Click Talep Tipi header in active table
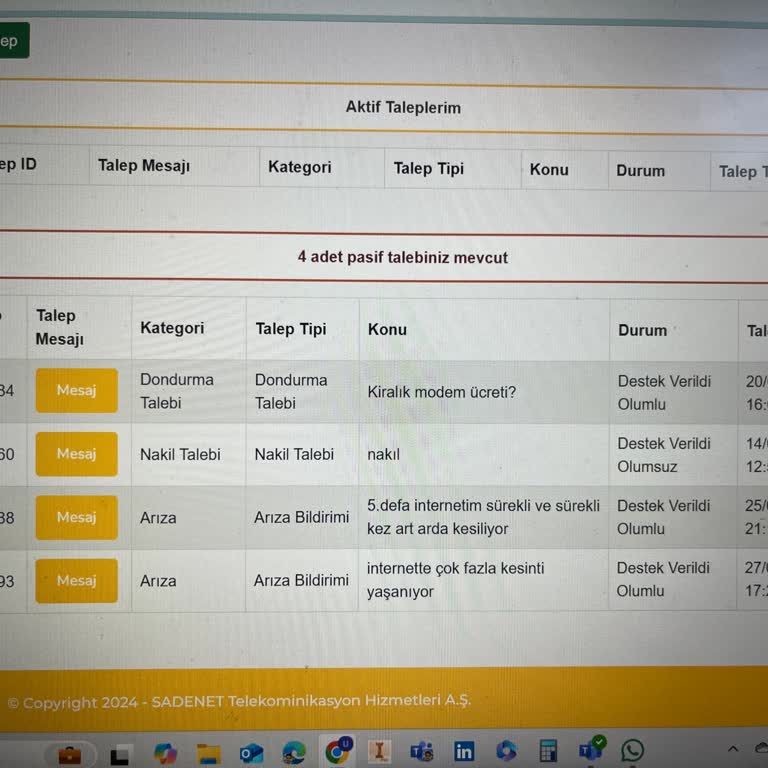768x768 pixels. 429,168
